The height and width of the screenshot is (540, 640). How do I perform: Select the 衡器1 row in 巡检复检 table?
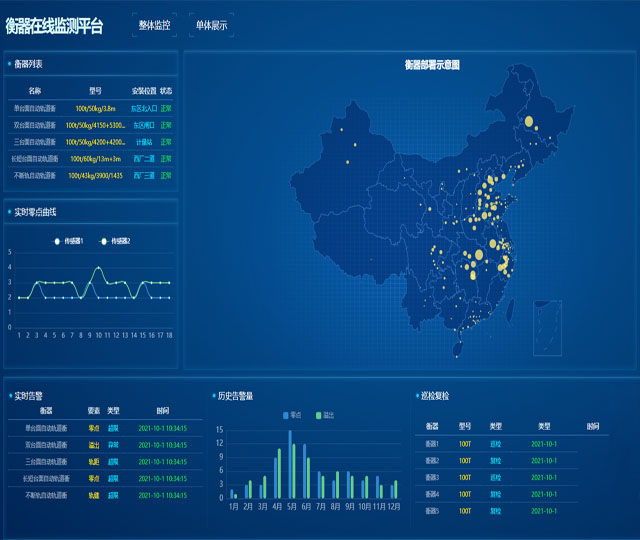432,444
